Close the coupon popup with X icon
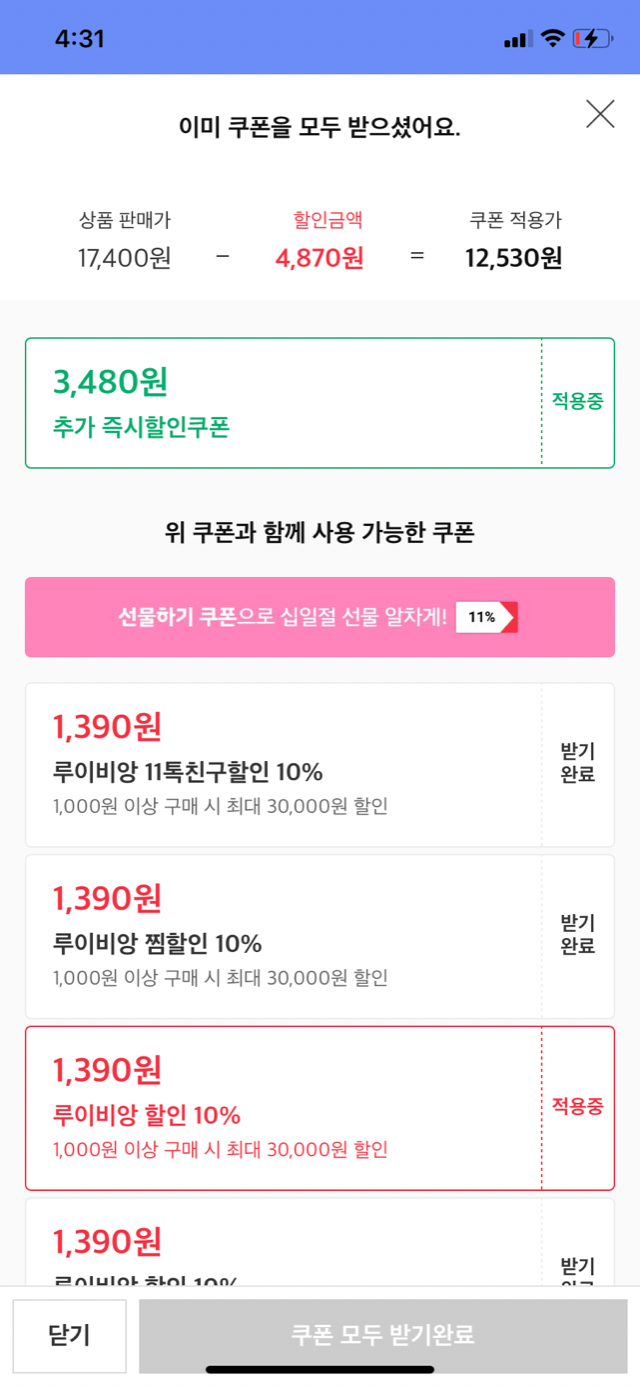This screenshot has height=1386, width=640. [600, 114]
